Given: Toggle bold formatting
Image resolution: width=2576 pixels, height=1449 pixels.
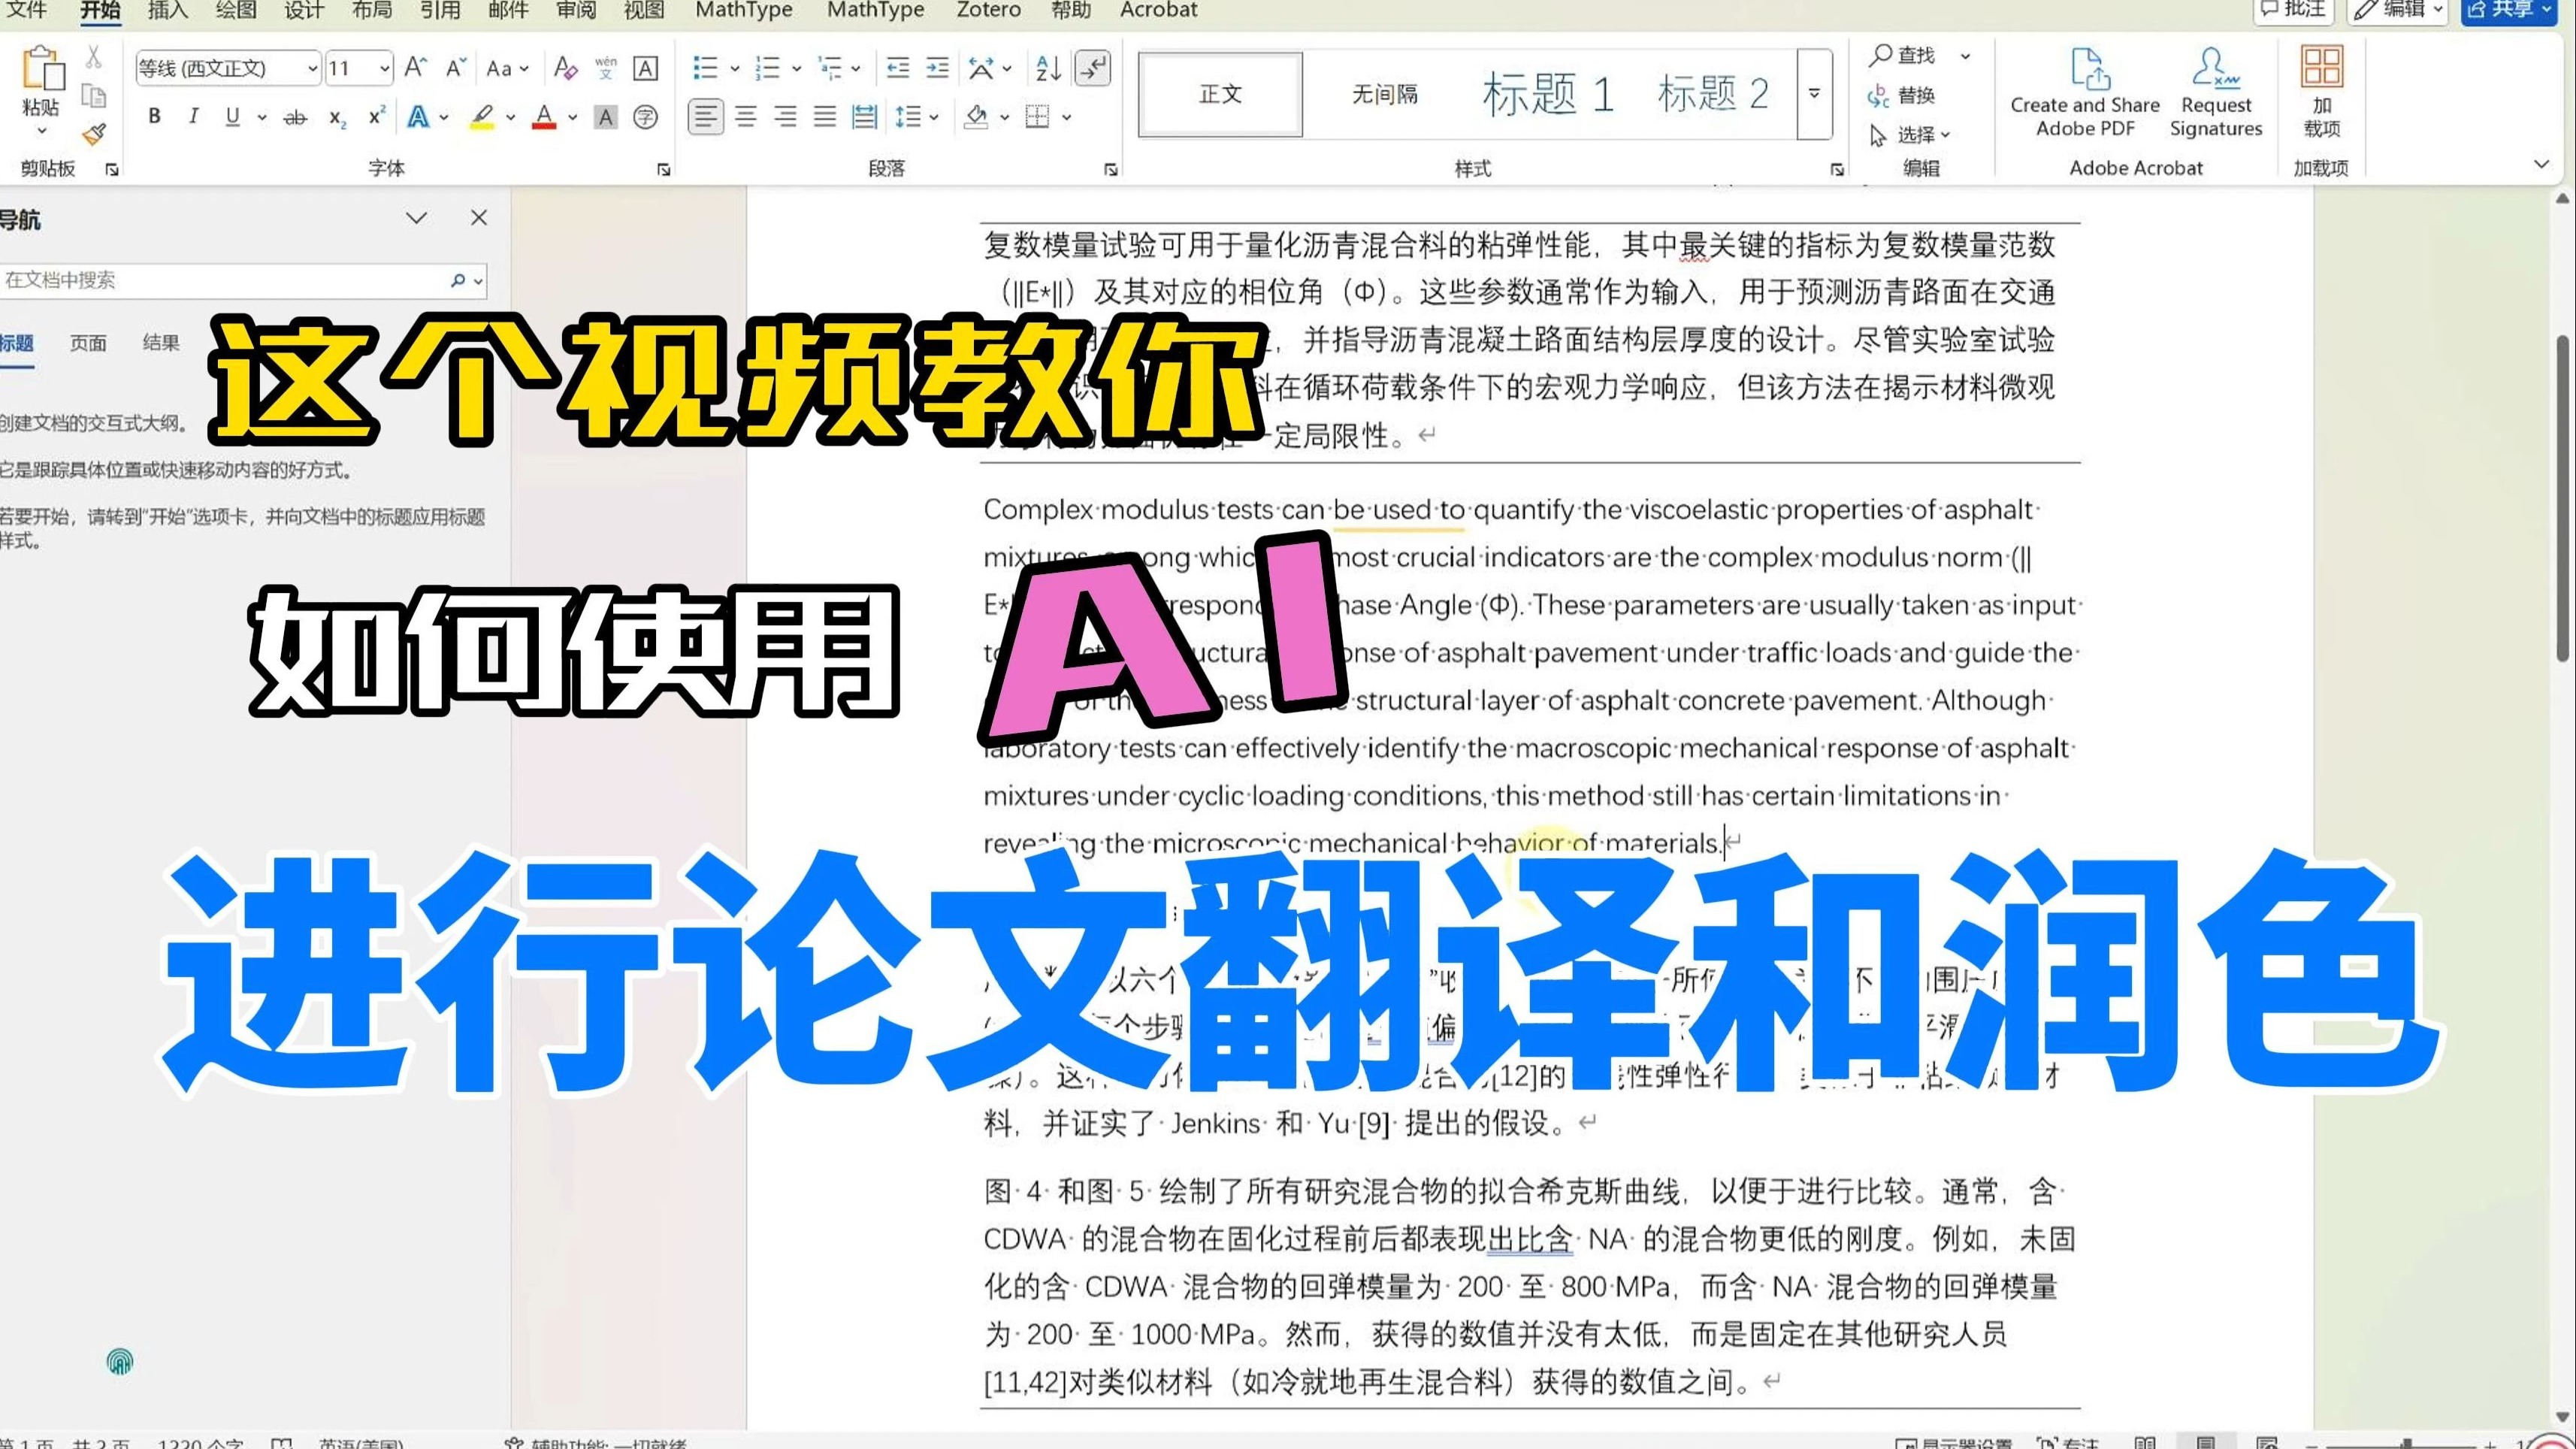Looking at the screenshot, I should [154, 117].
